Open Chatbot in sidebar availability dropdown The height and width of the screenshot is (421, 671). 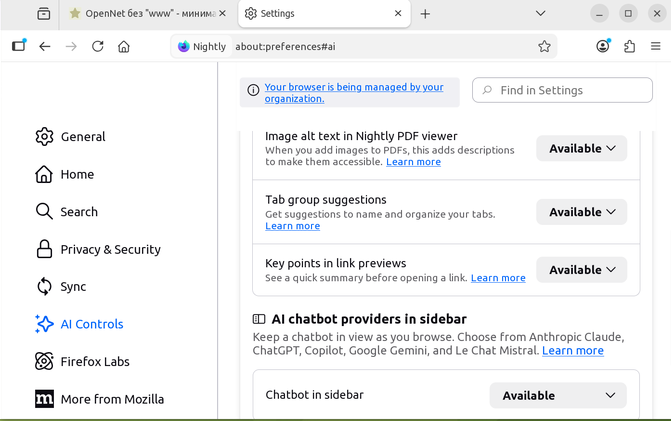point(558,395)
